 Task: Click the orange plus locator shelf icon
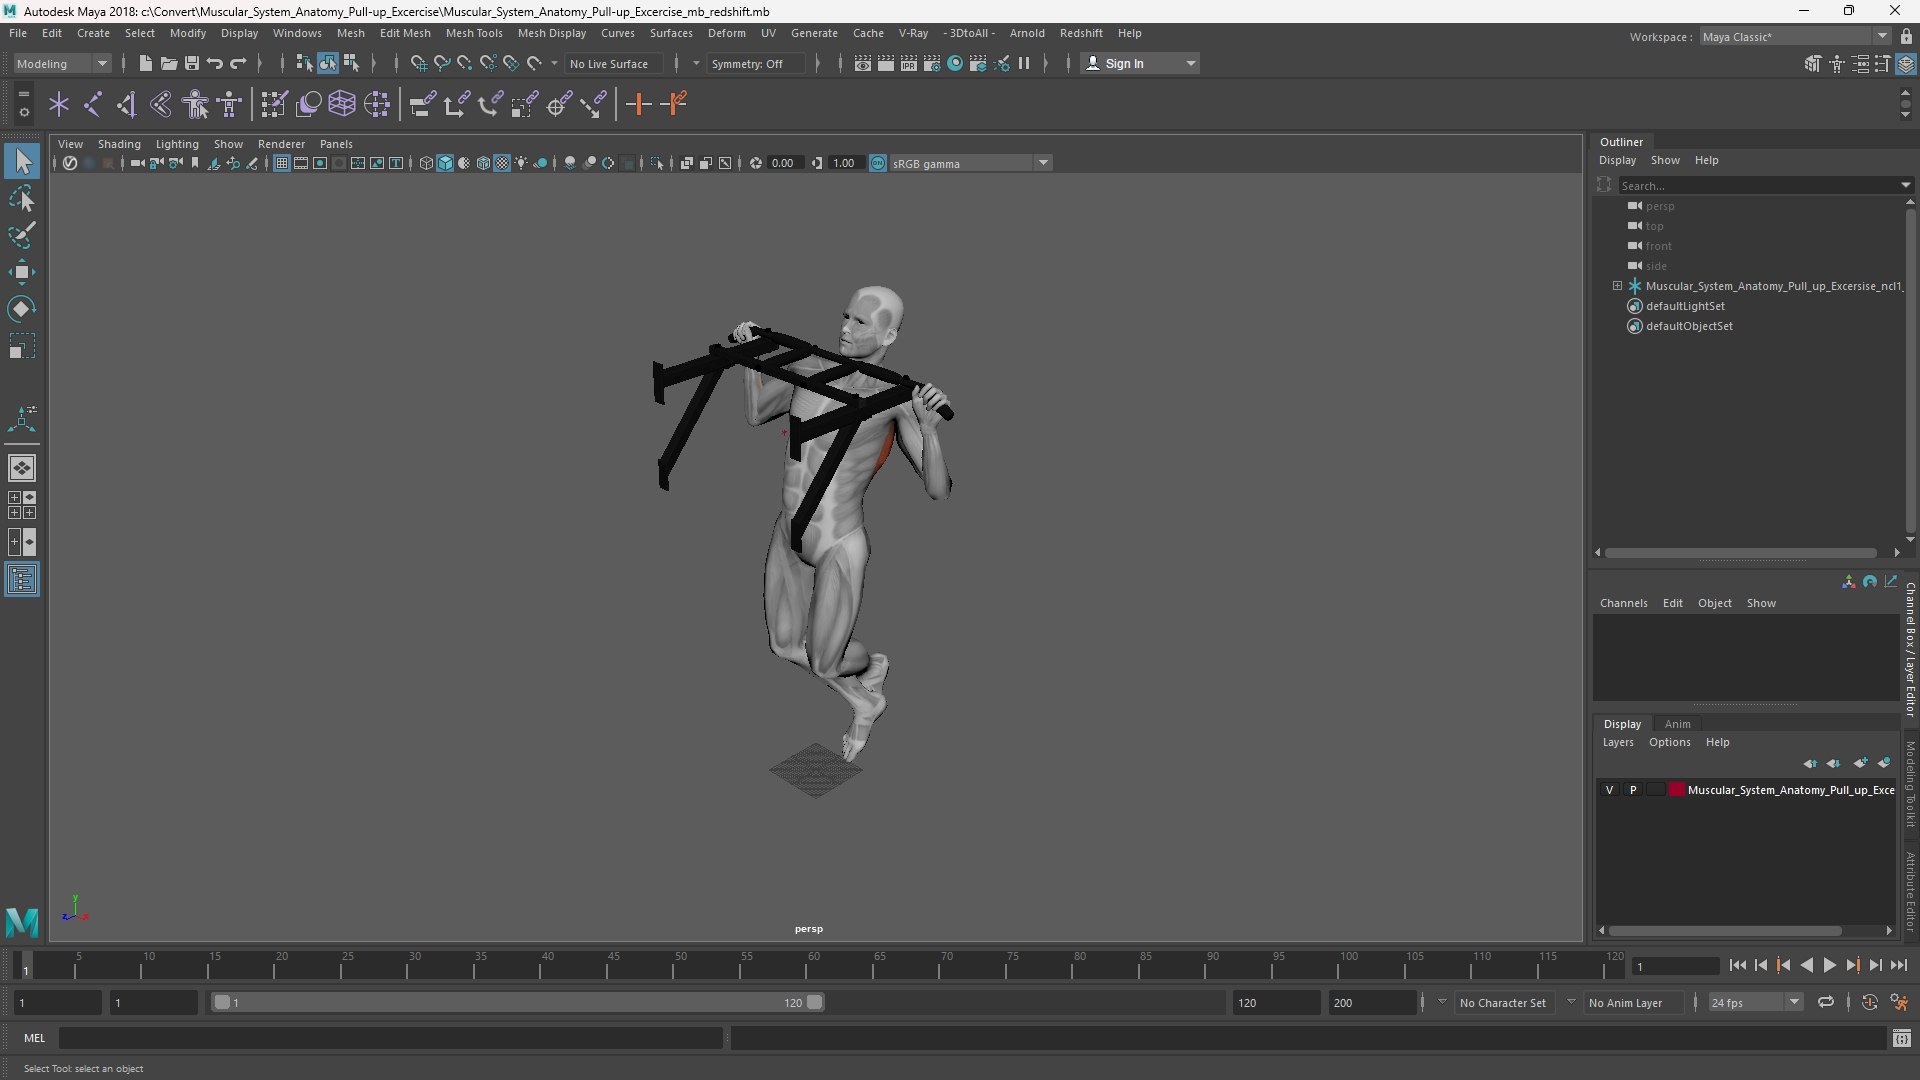coord(638,104)
